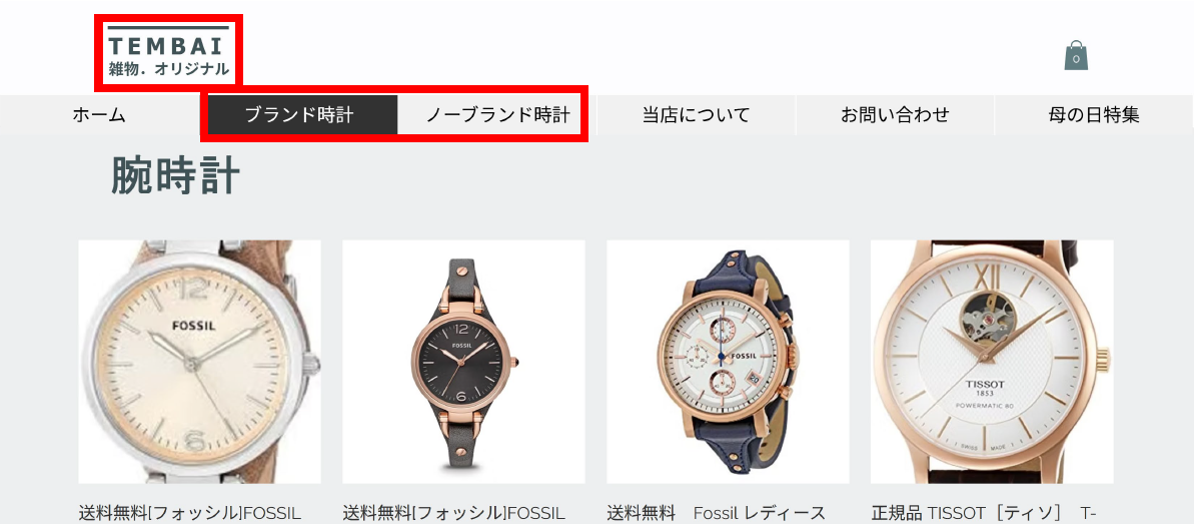Viewport: 1194px width, 524px height.
Task: Click the TEMBAI store logo
Action: (168, 50)
